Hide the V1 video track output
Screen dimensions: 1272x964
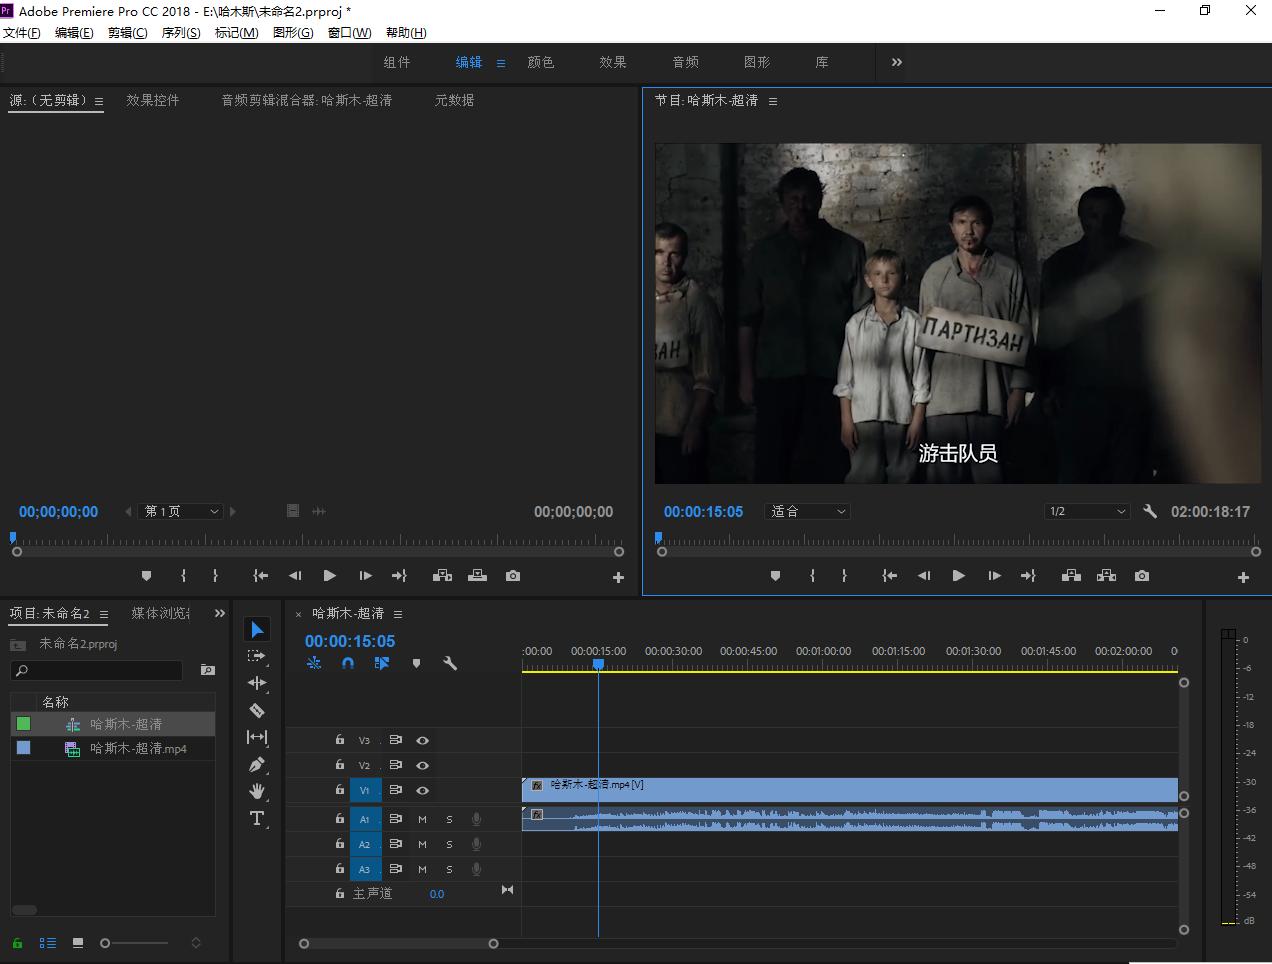tap(422, 790)
